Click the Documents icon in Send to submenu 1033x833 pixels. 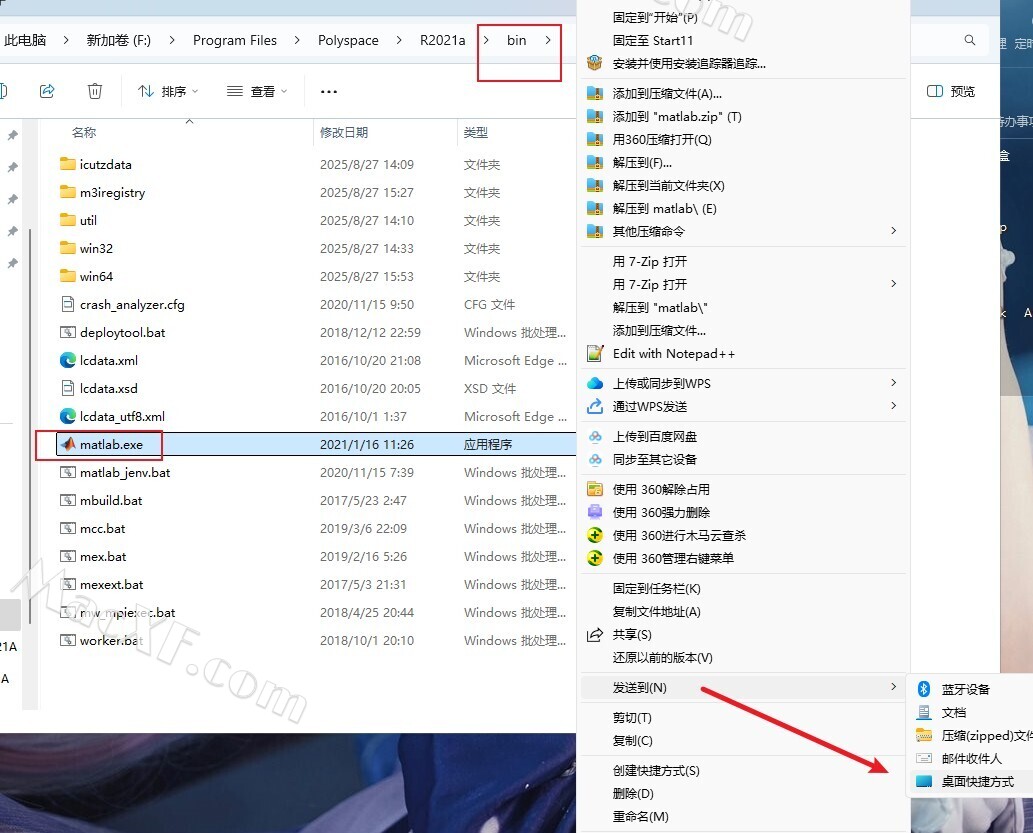coord(924,712)
